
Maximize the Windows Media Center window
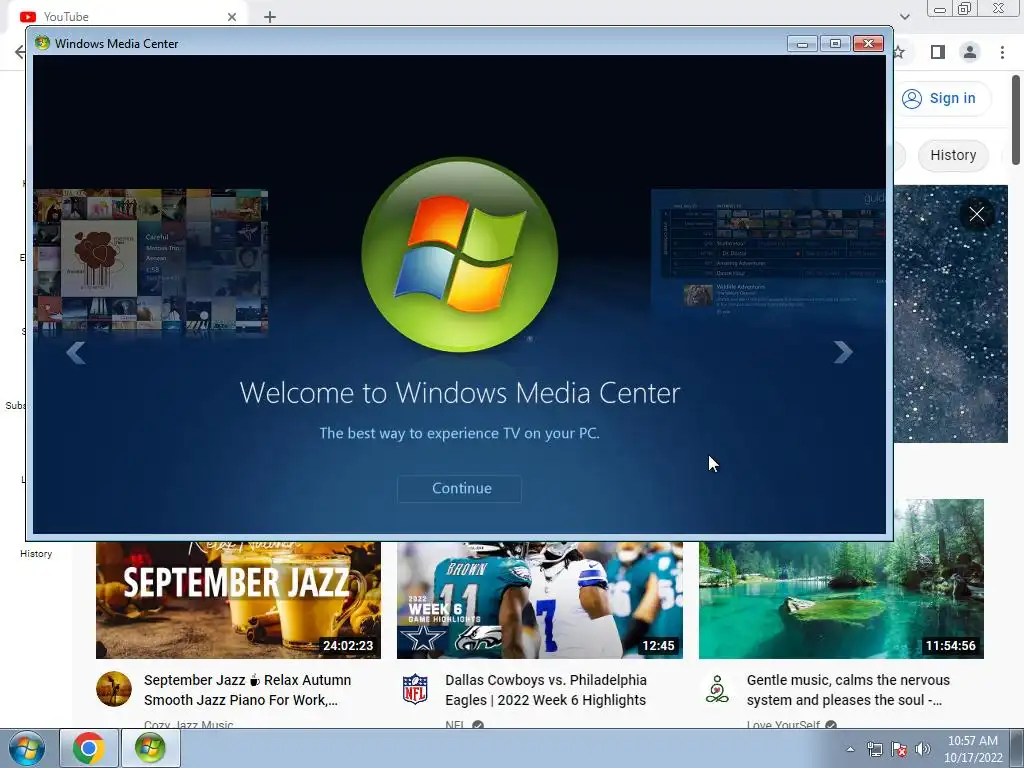[835, 44]
